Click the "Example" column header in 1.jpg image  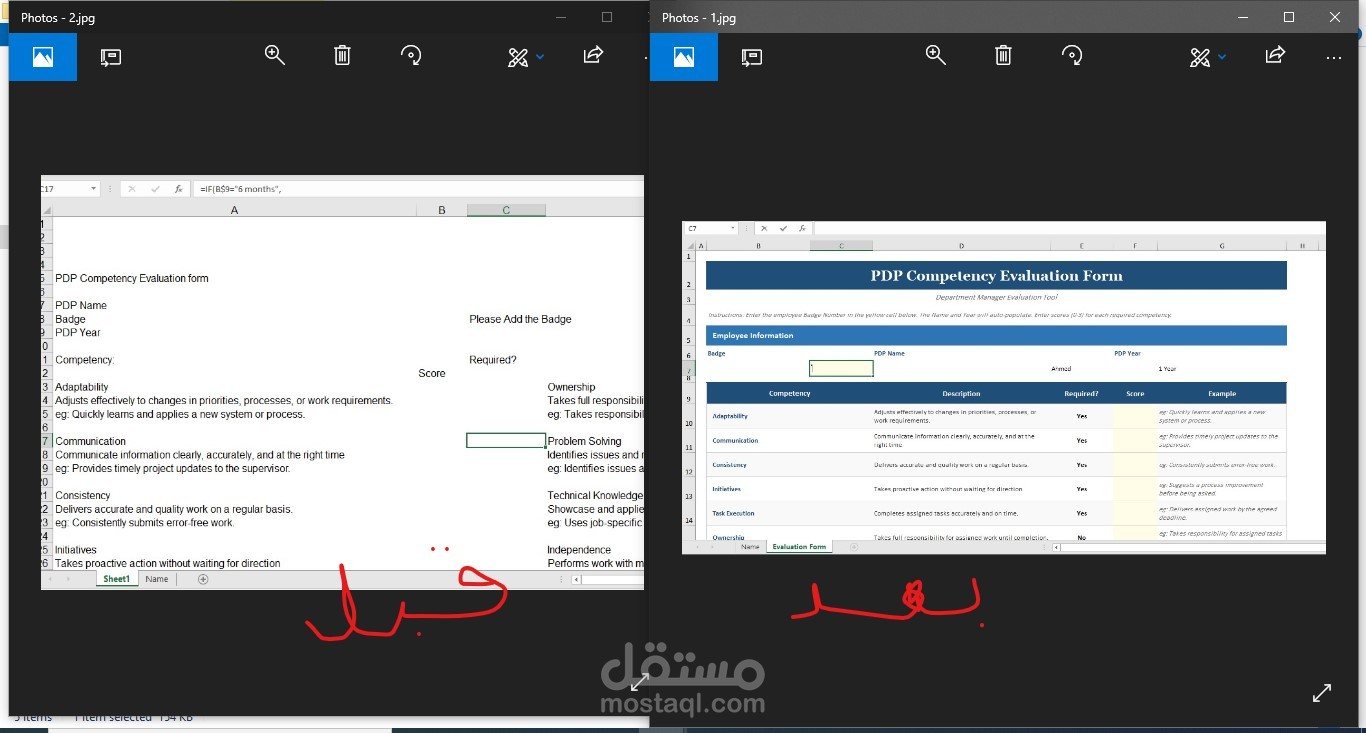coord(1222,393)
